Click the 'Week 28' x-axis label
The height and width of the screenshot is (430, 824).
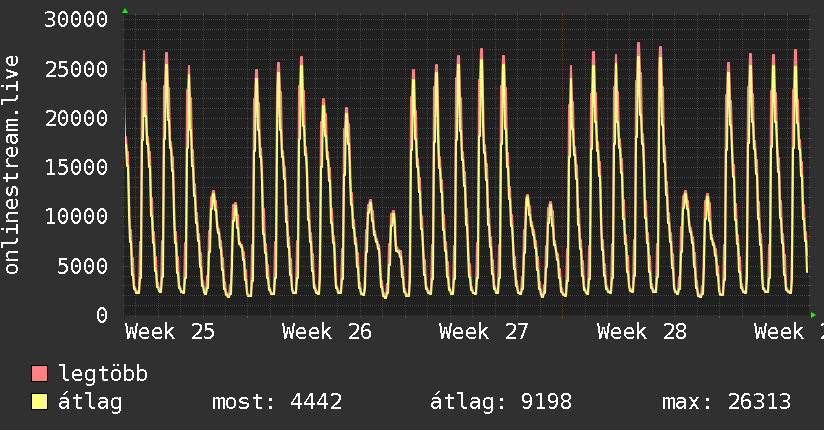(642, 332)
